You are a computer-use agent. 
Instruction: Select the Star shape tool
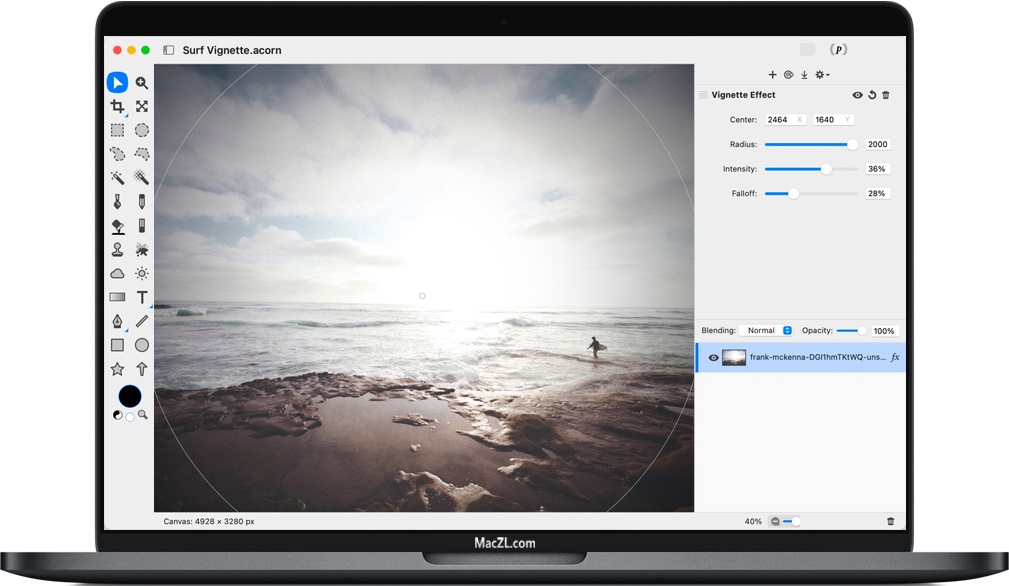[117, 368]
